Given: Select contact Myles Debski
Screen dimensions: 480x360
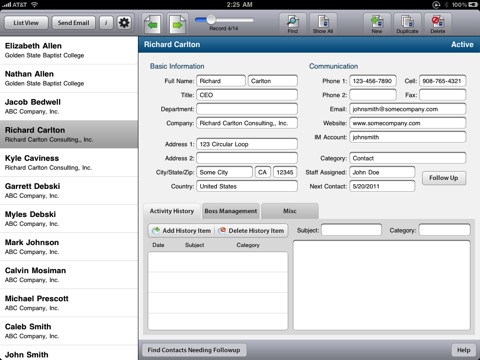Looking at the screenshot, I should click(x=69, y=219).
